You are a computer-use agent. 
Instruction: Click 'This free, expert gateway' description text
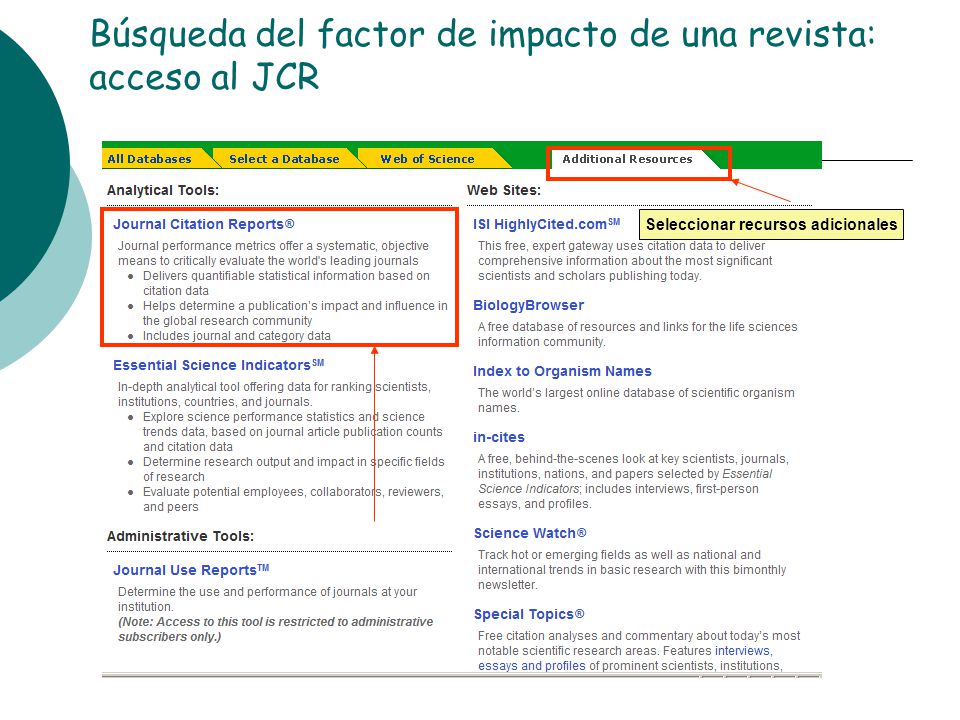tap(625, 261)
